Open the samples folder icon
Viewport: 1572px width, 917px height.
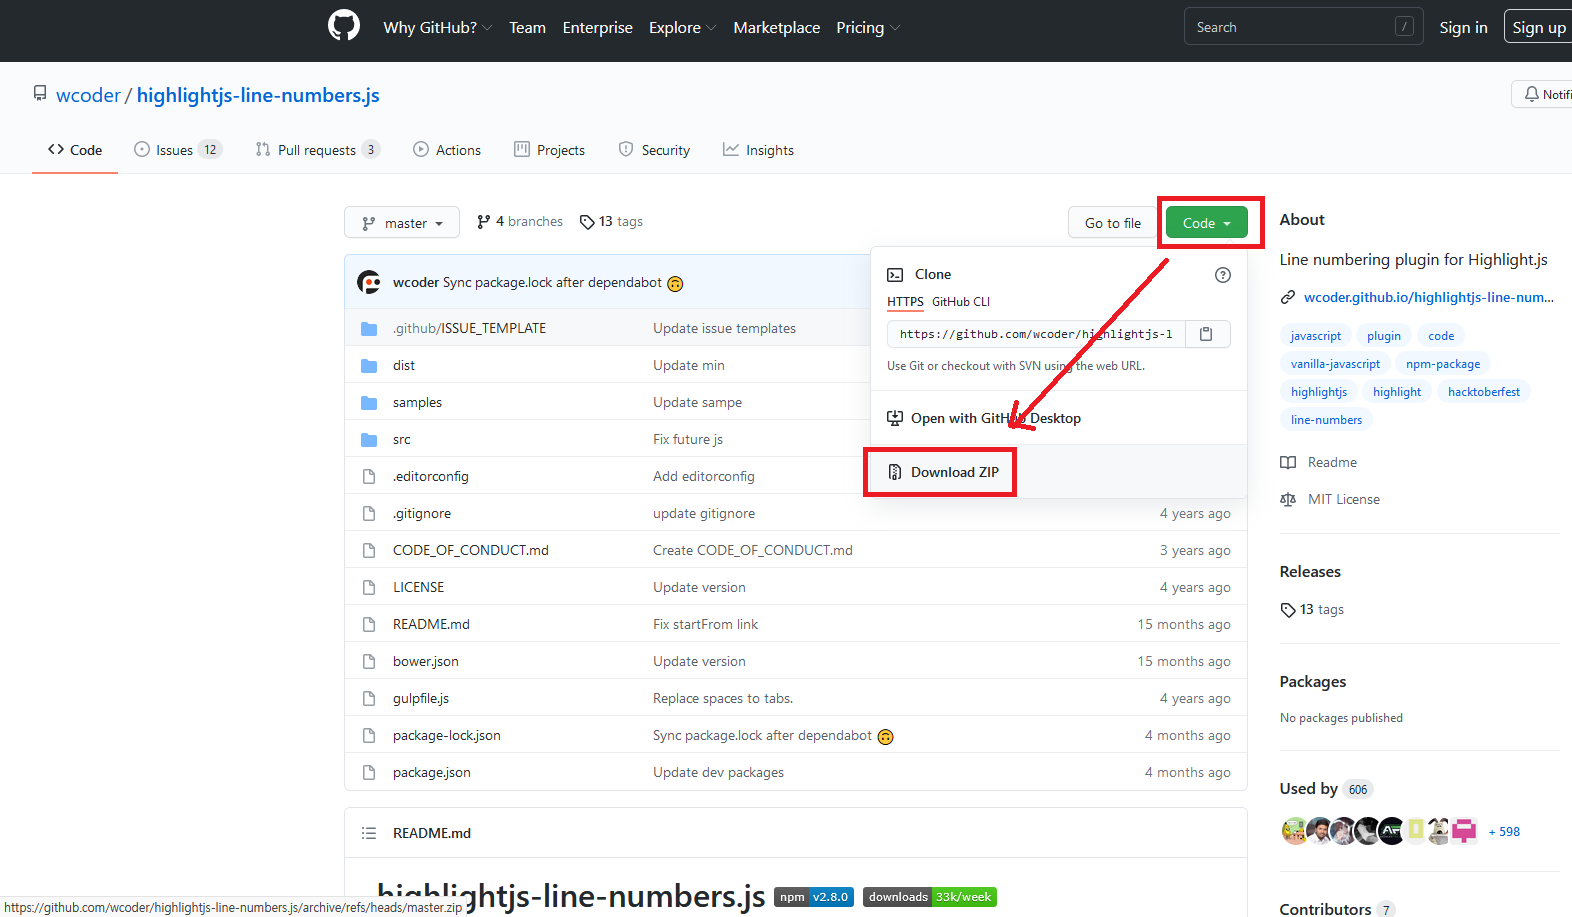click(x=369, y=403)
